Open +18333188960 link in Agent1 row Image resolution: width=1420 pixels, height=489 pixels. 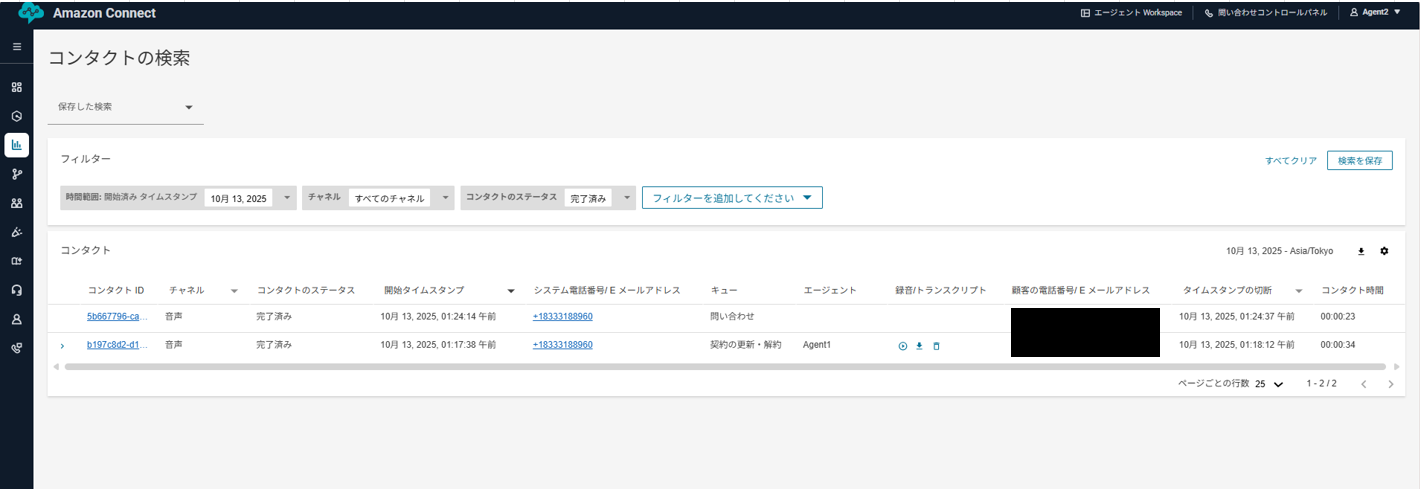[563, 345]
